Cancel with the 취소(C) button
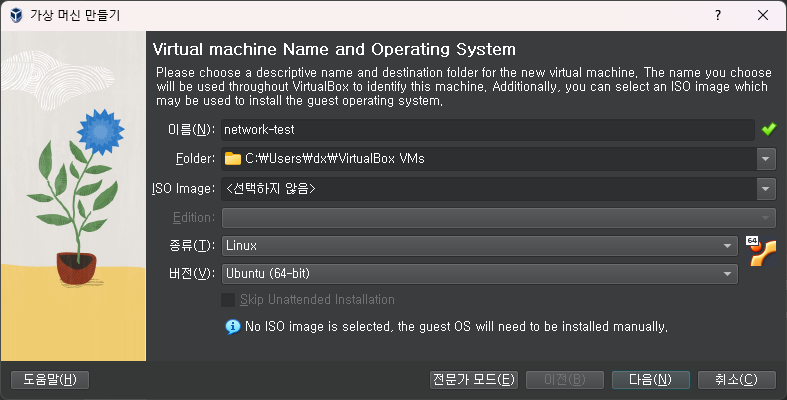Screen dimensions: 787x400 click(737, 379)
